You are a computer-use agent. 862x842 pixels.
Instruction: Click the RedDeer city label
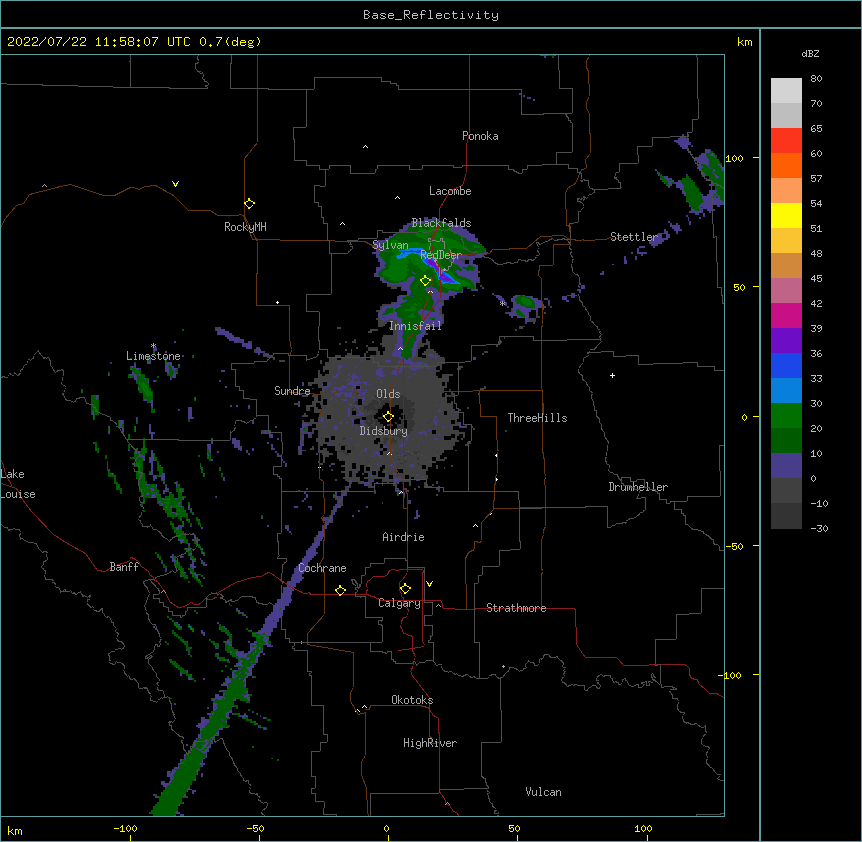point(440,255)
